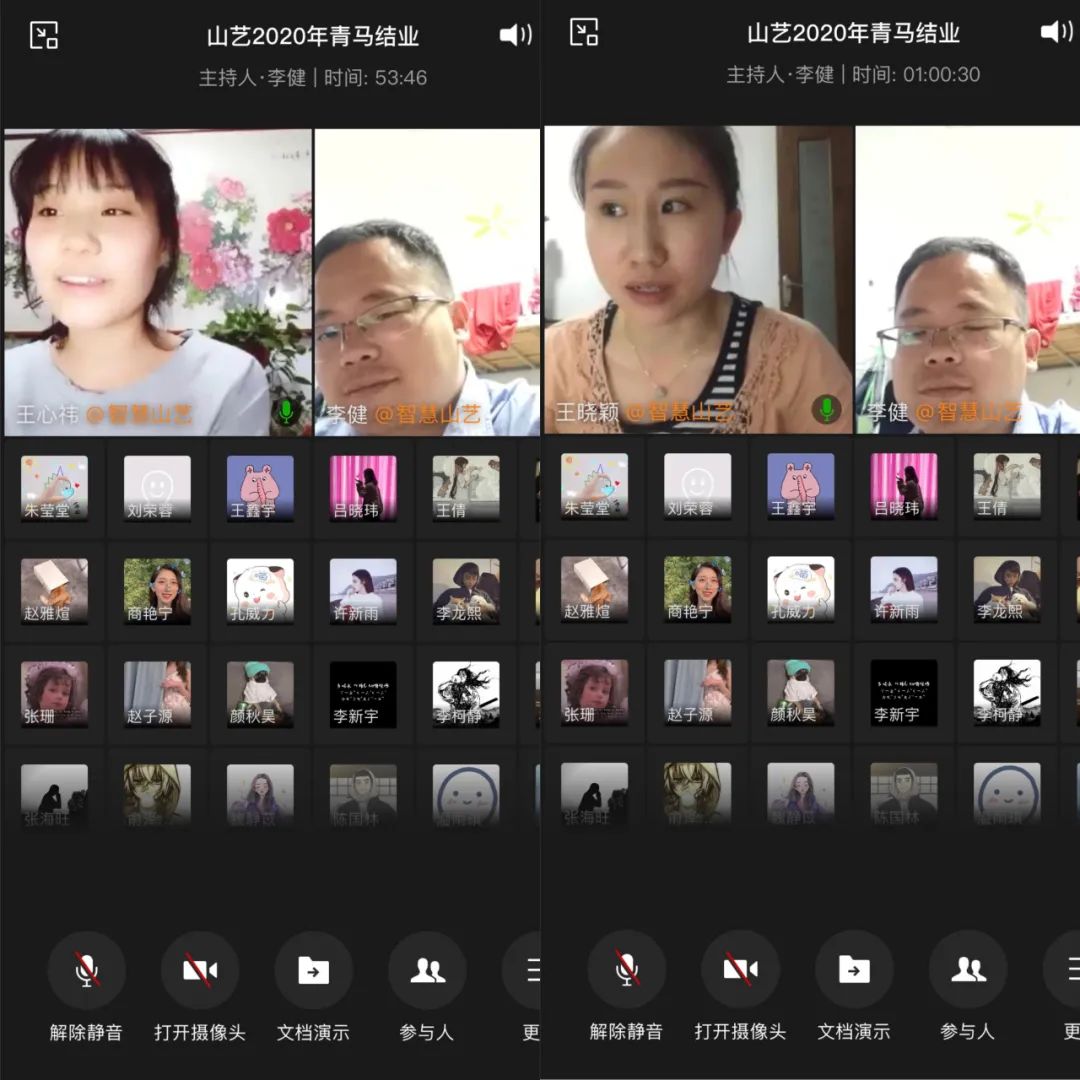Viewport: 1080px width, 1080px height.
Task: Open 参与人 participants list in left screenshot
Action: click(x=427, y=970)
